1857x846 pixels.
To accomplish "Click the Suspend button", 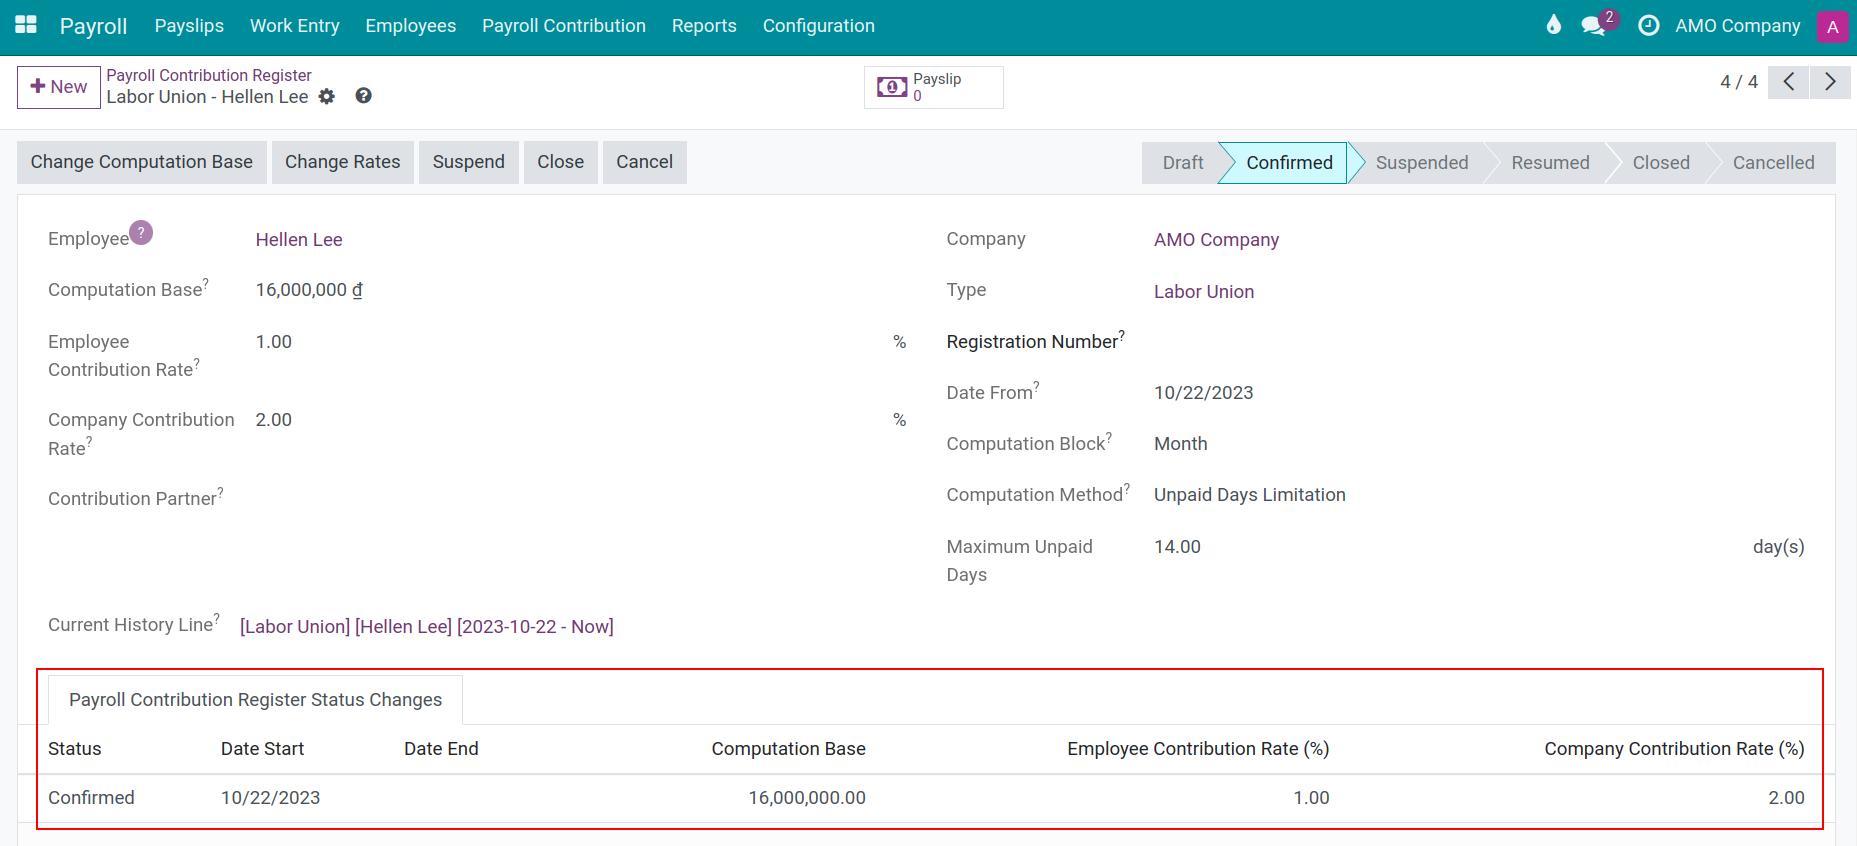I will (469, 162).
